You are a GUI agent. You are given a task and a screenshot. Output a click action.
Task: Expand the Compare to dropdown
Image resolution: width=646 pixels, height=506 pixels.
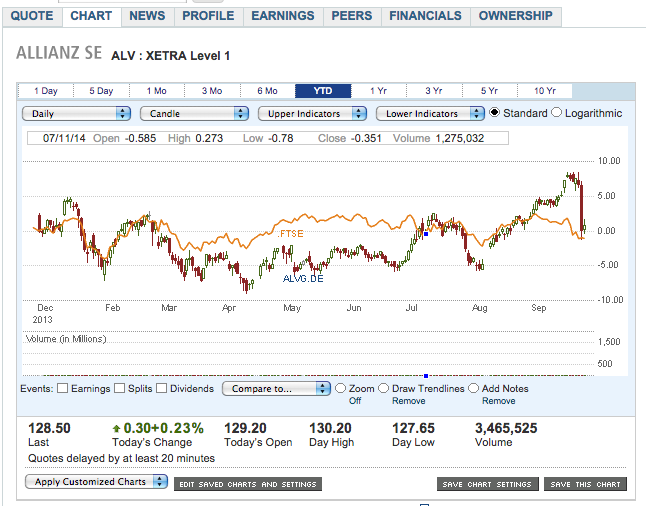(275, 389)
